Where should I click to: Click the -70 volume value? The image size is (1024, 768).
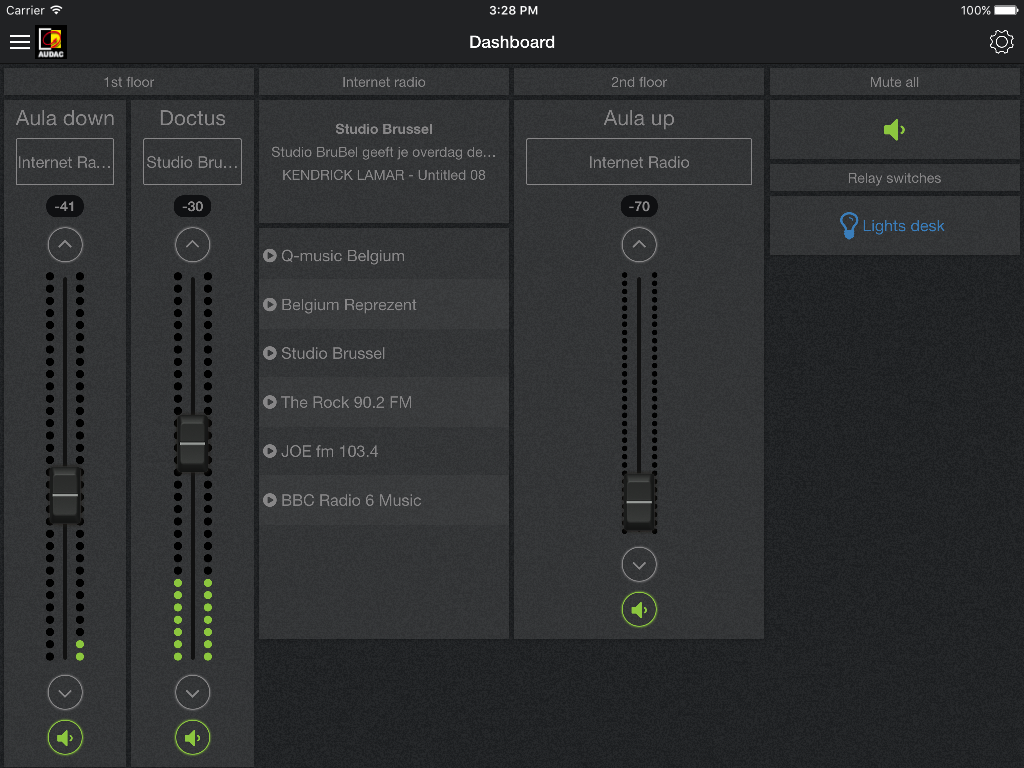(x=639, y=206)
